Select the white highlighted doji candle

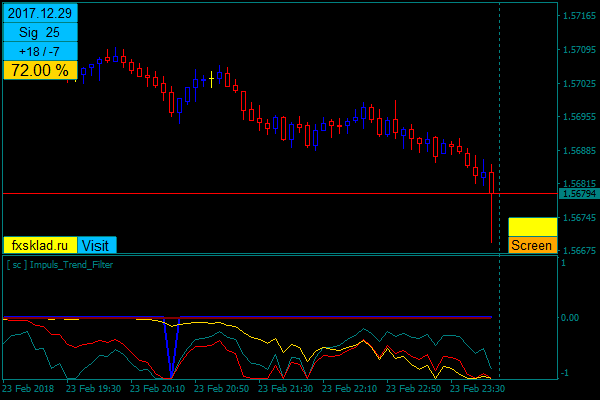[211, 79]
